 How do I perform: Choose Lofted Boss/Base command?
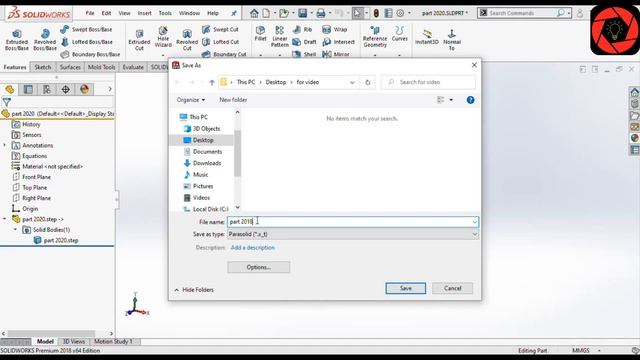click(x=86, y=42)
